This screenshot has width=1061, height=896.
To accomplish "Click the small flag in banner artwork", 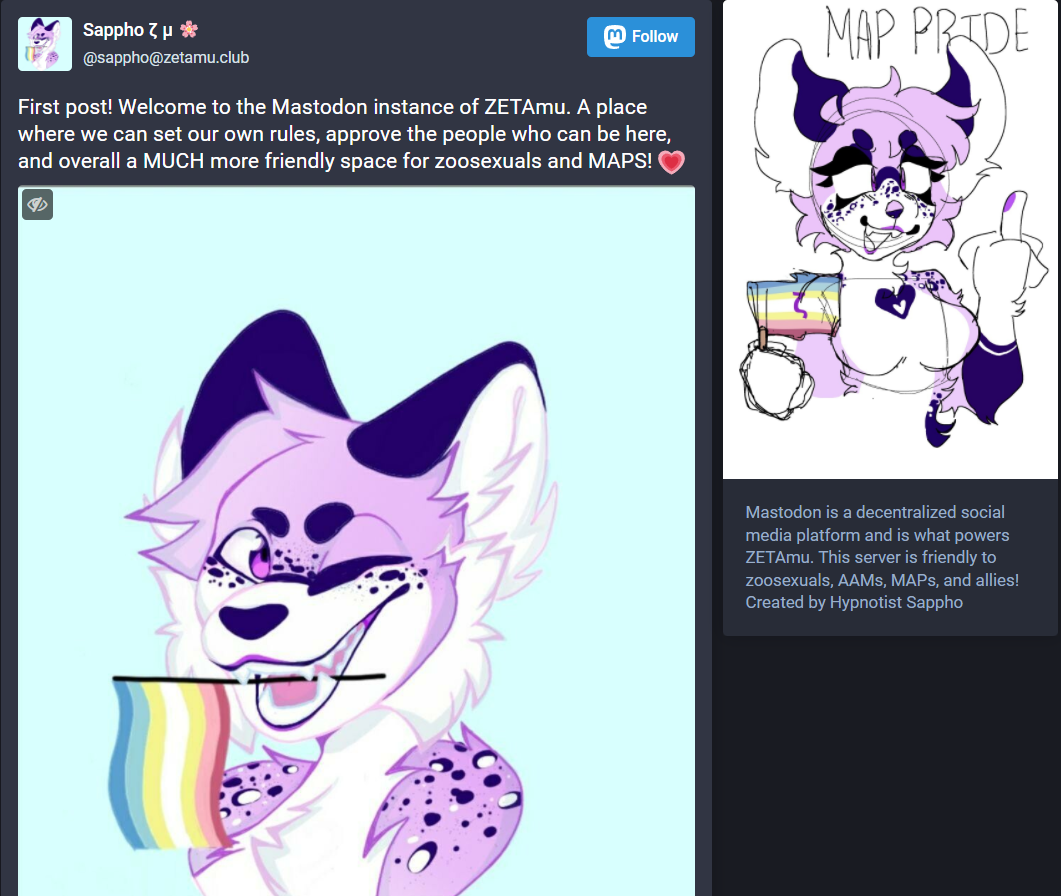I will tap(793, 306).
